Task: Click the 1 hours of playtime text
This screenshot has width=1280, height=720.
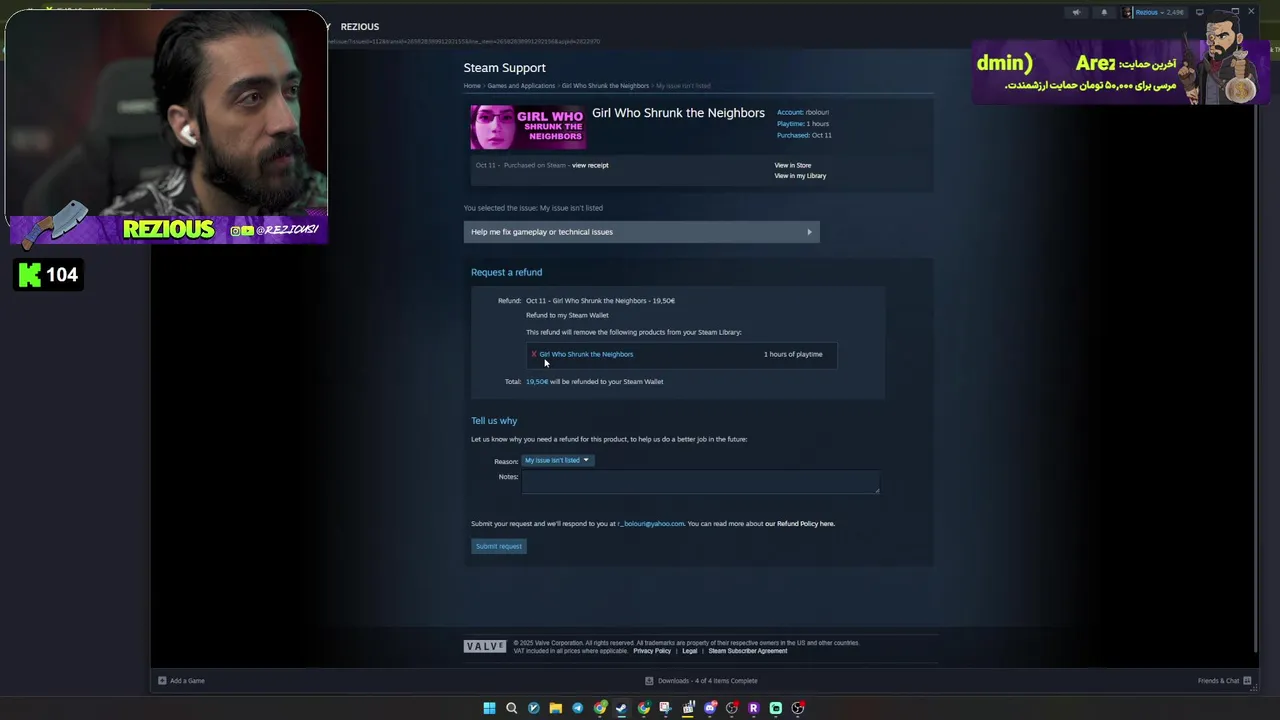Action: point(793,354)
